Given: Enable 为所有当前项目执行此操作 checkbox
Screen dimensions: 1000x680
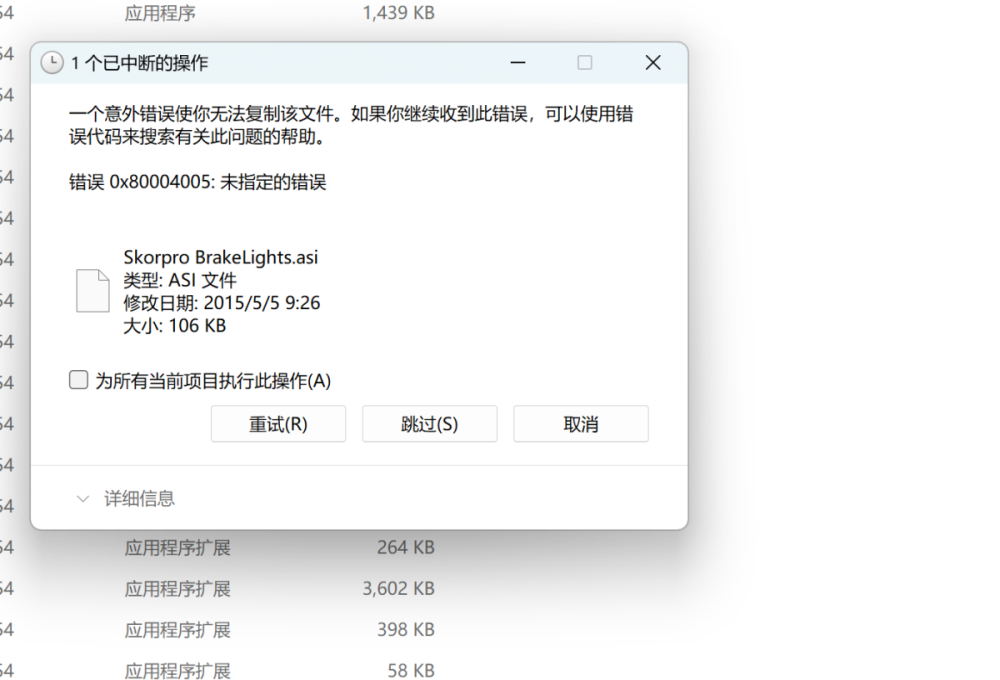Looking at the screenshot, I should tap(78, 379).
